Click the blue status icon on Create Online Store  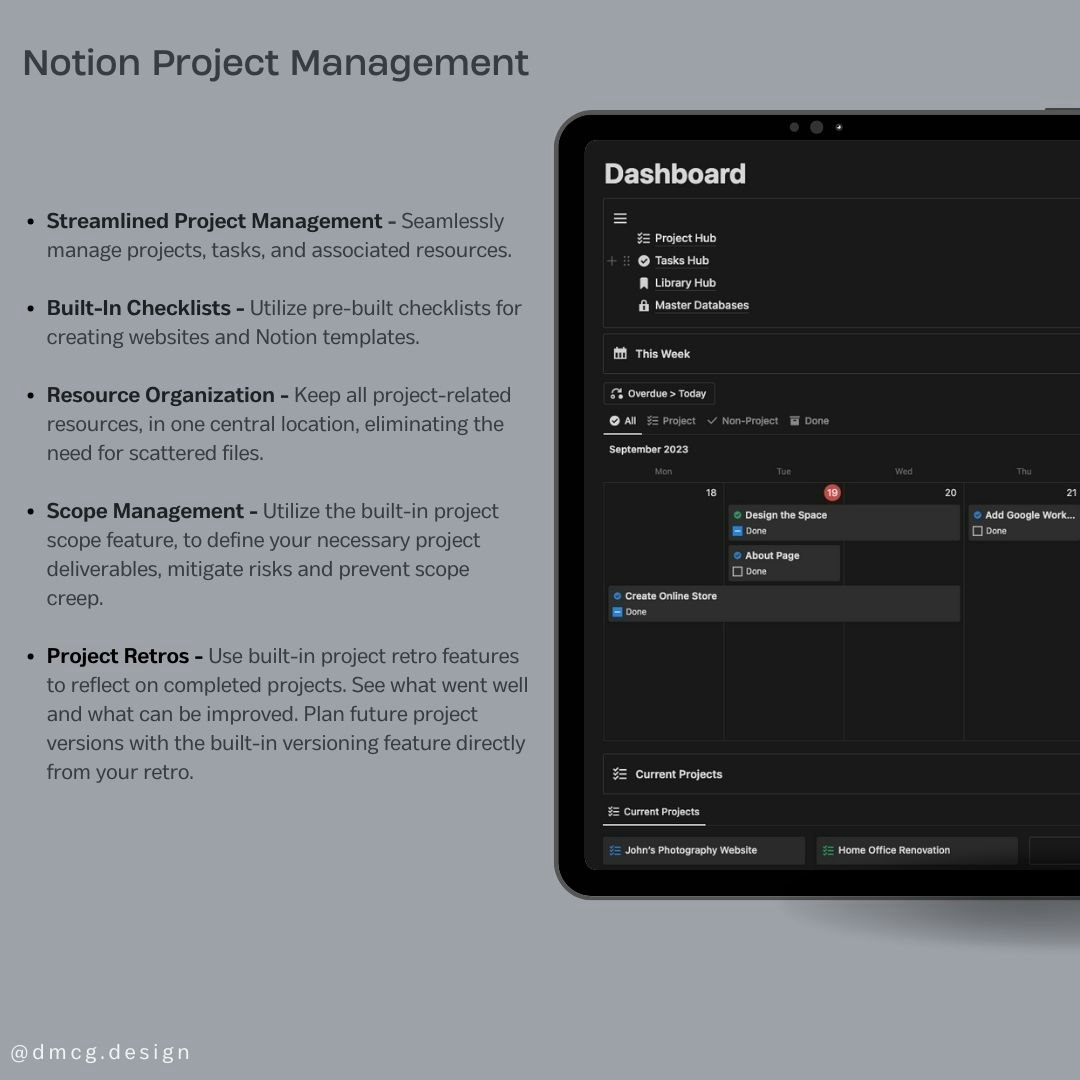[617, 596]
